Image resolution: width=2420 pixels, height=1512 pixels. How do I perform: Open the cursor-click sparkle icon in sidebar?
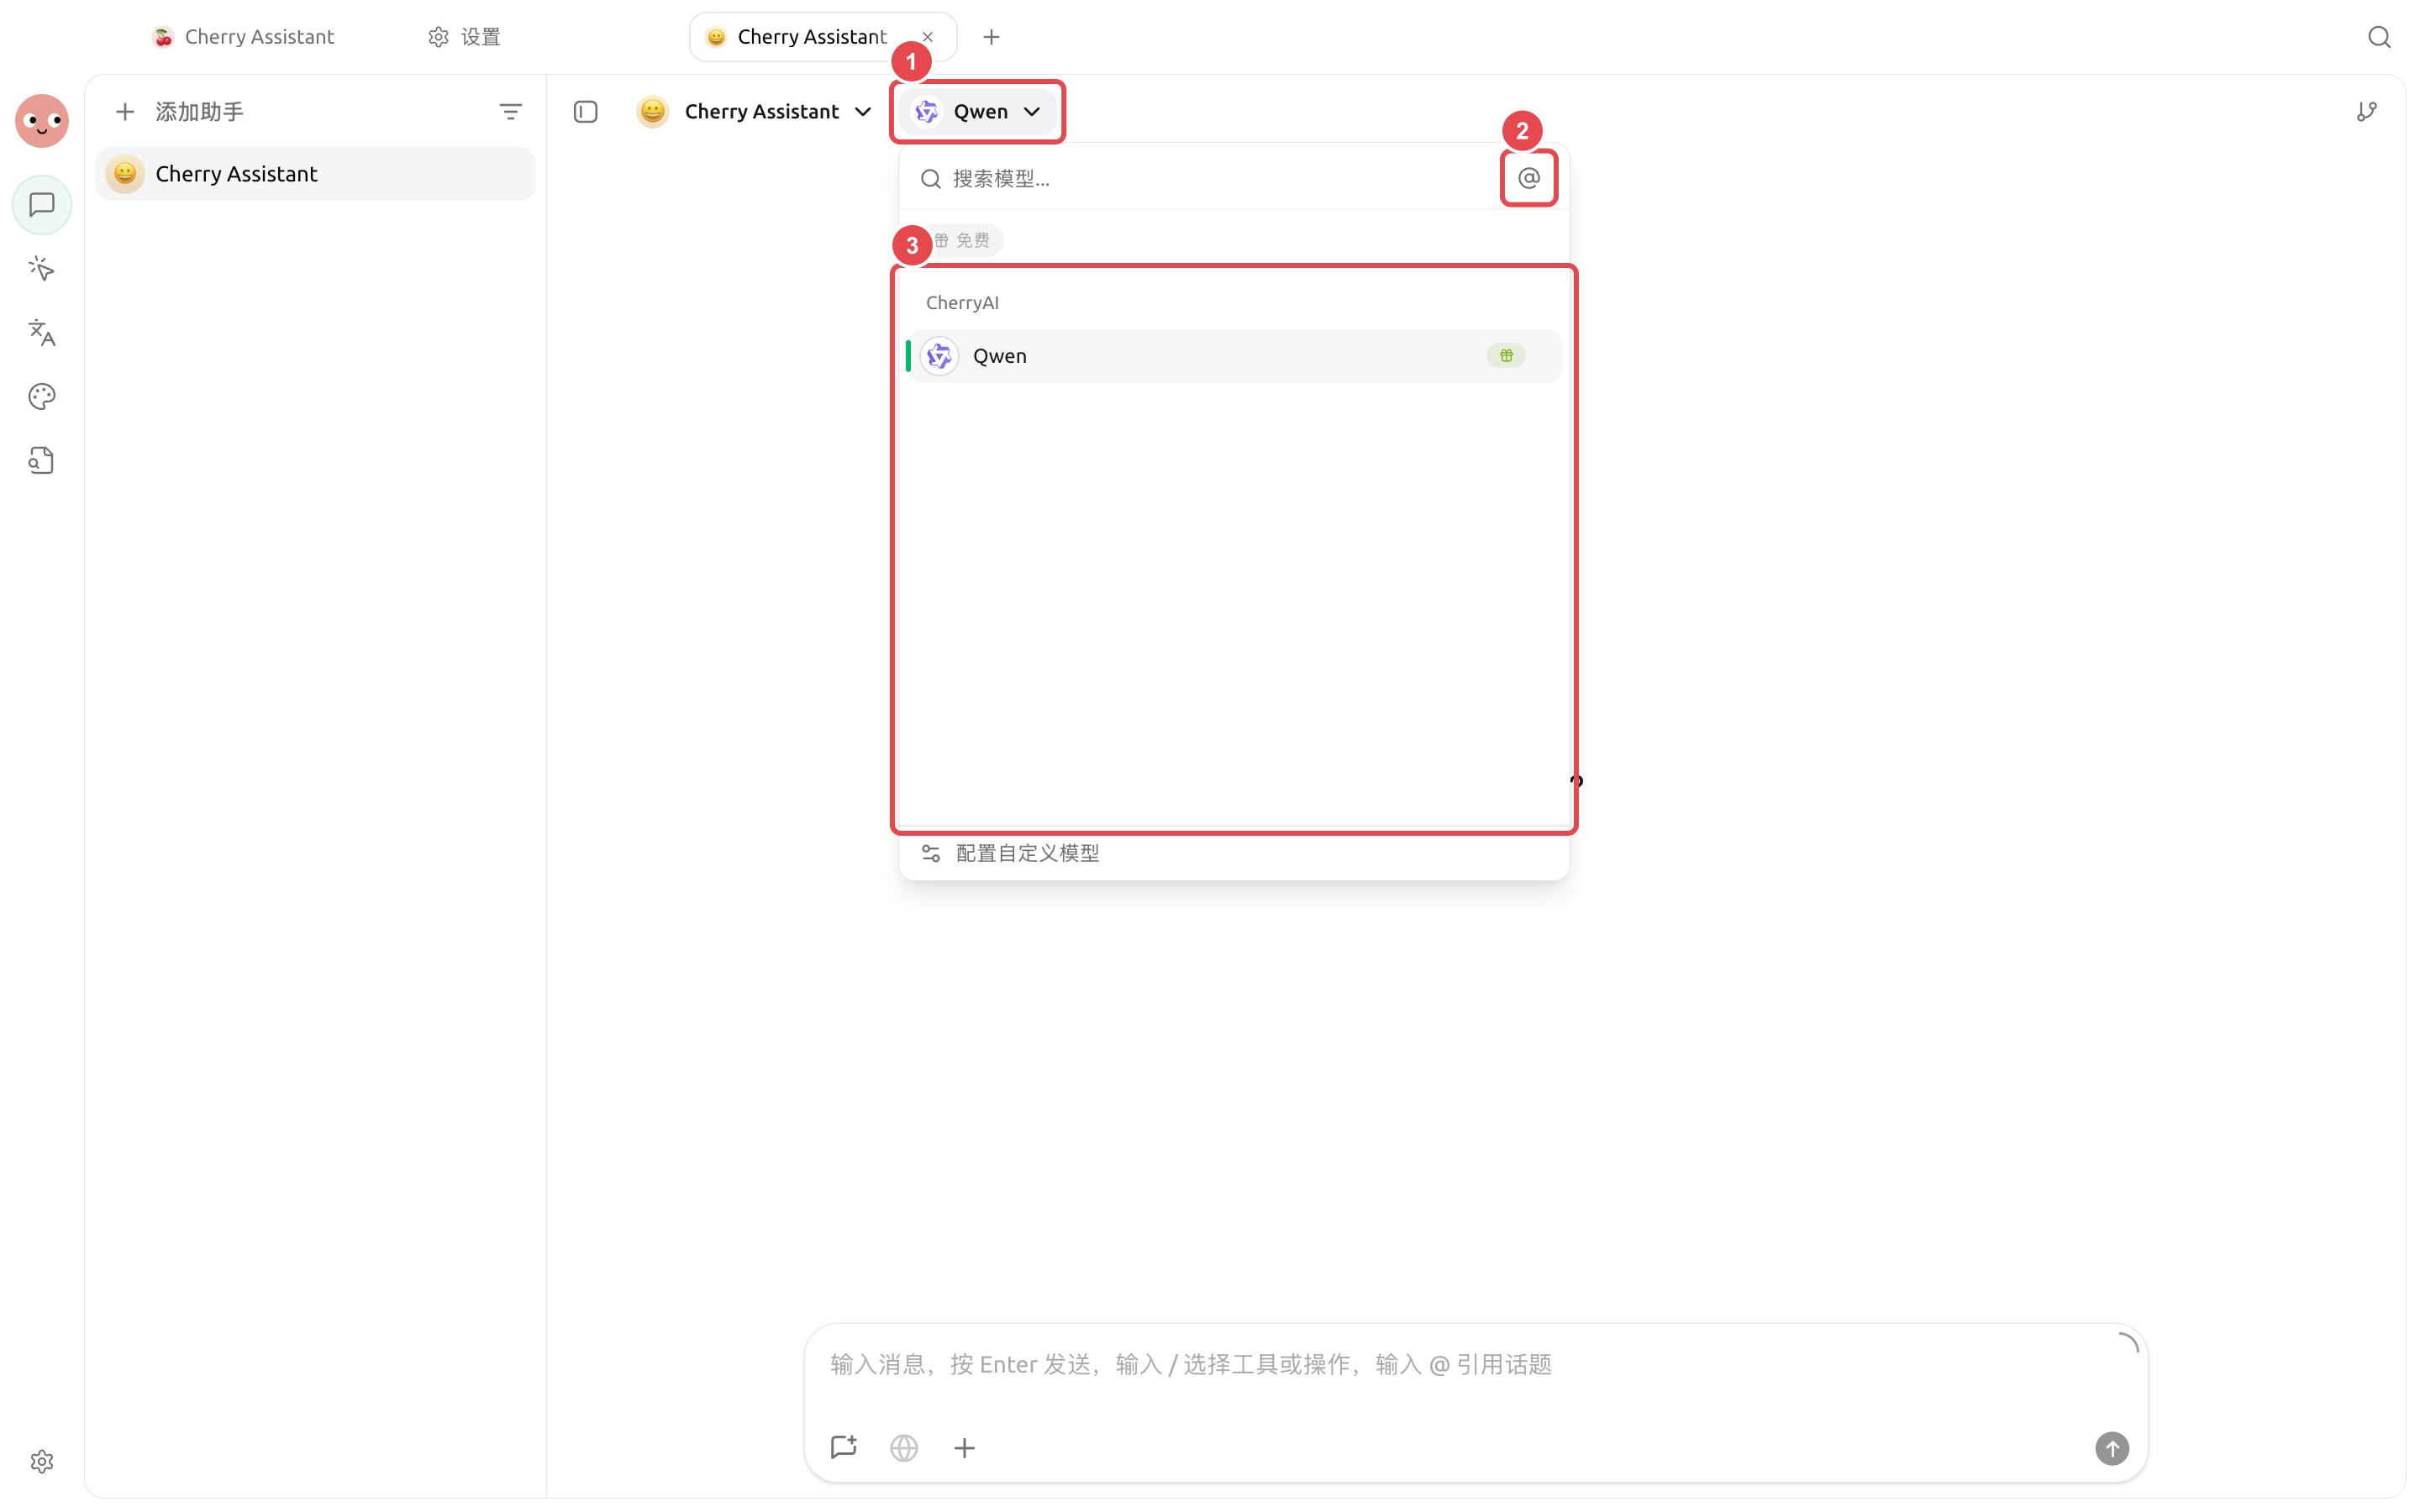pyautogui.click(x=41, y=268)
